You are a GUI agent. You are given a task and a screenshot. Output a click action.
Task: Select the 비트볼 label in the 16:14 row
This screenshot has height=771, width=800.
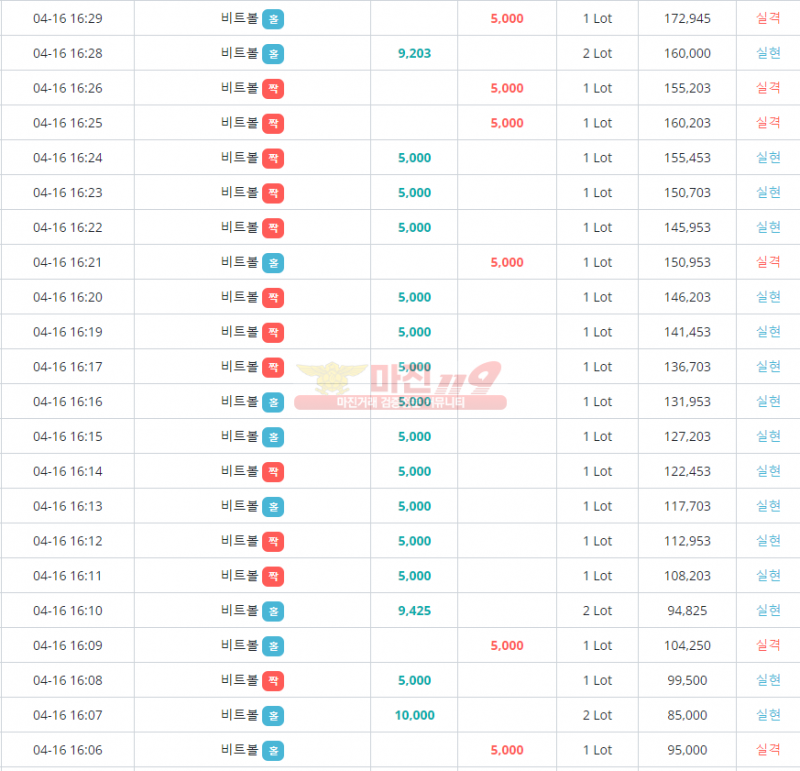pos(239,471)
